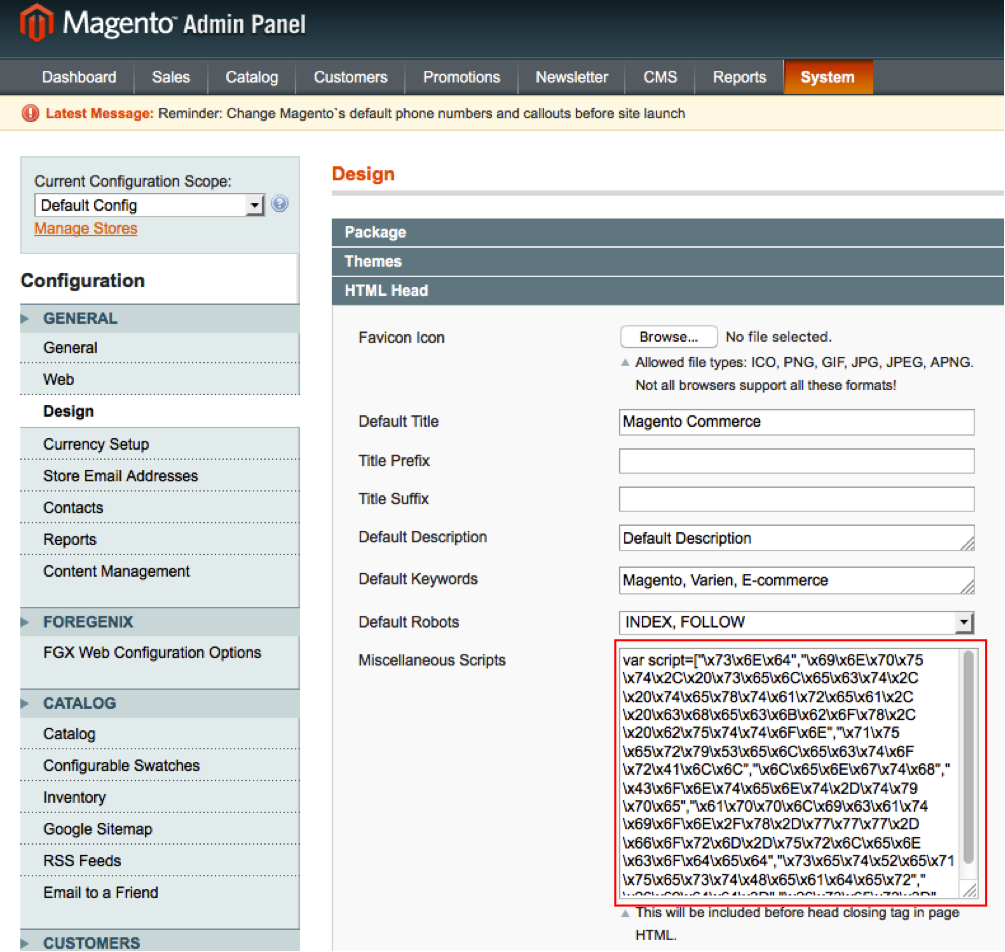Open the Promotions menu
Image resolution: width=1005 pixels, height=952 pixels.
tap(461, 77)
